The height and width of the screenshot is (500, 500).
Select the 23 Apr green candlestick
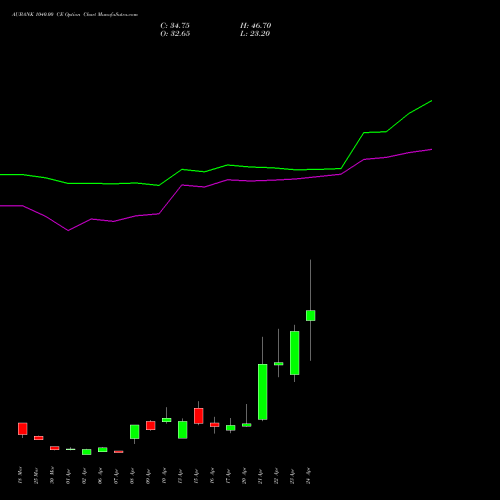pyautogui.click(x=294, y=353)
